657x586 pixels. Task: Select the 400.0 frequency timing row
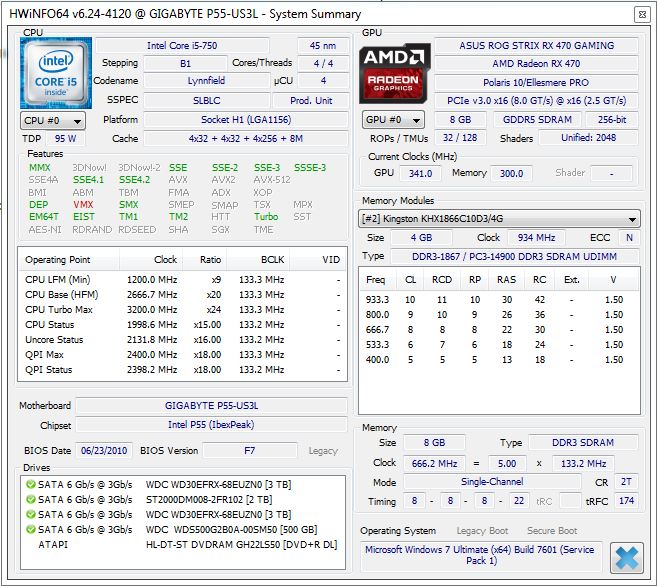[499, 359]
